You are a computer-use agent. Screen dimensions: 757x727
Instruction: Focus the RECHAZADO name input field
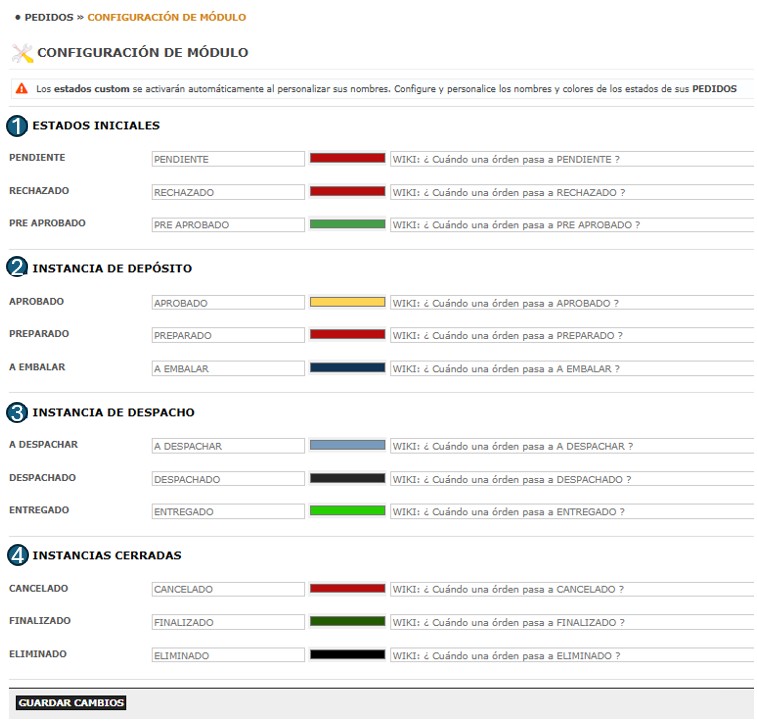point(227,192)
